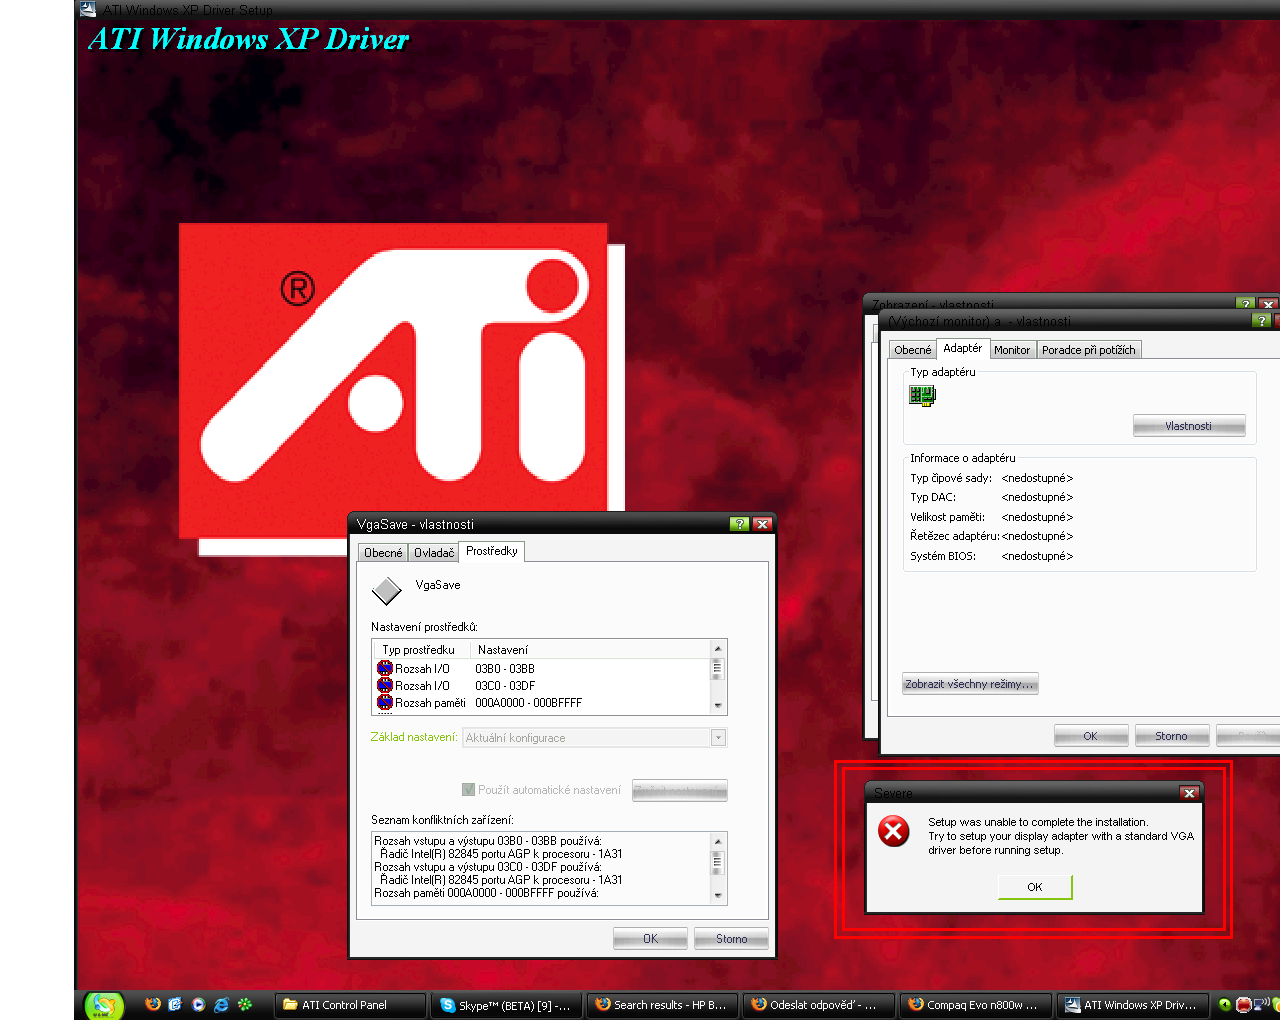Viewport: 1280px width, 1024px height.
Task: Select 'Poradce při potížích' tab
Action: click(1088, 350)
